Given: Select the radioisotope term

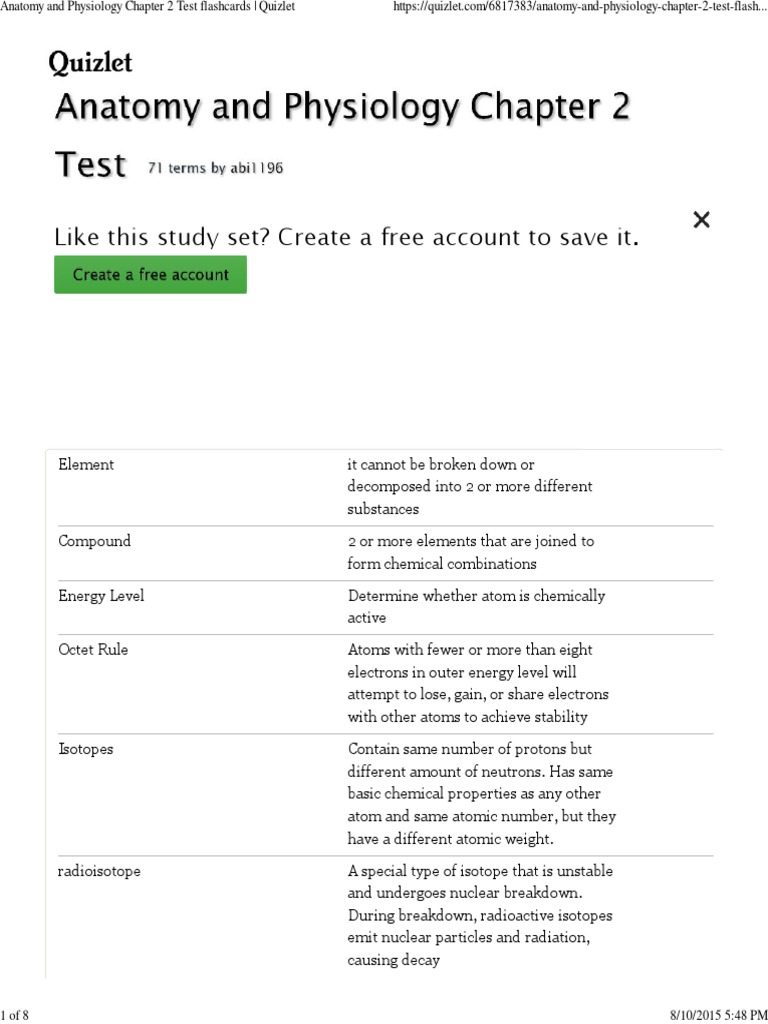Looking at the screenshot, I should click(x=99, y=872).
